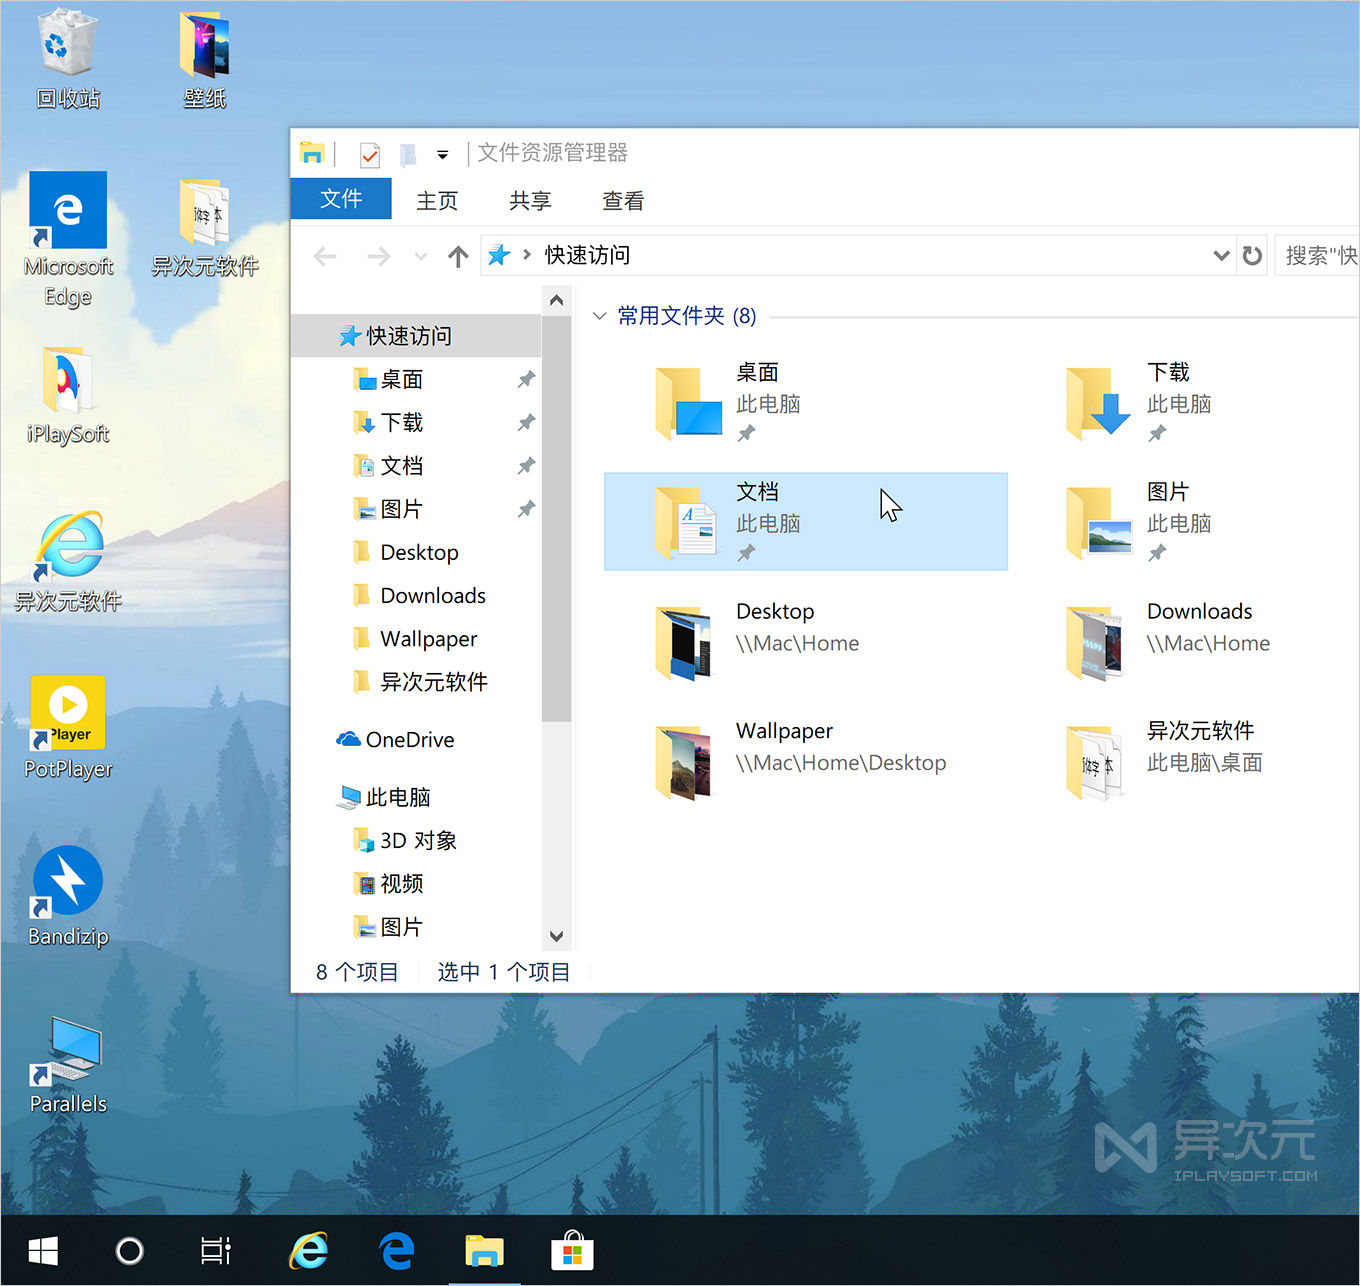Image resolution: width=1360 pixels, height=1286 pixels.
Task: Collapse the 常用文件夹 section
Action: [598, 315]
